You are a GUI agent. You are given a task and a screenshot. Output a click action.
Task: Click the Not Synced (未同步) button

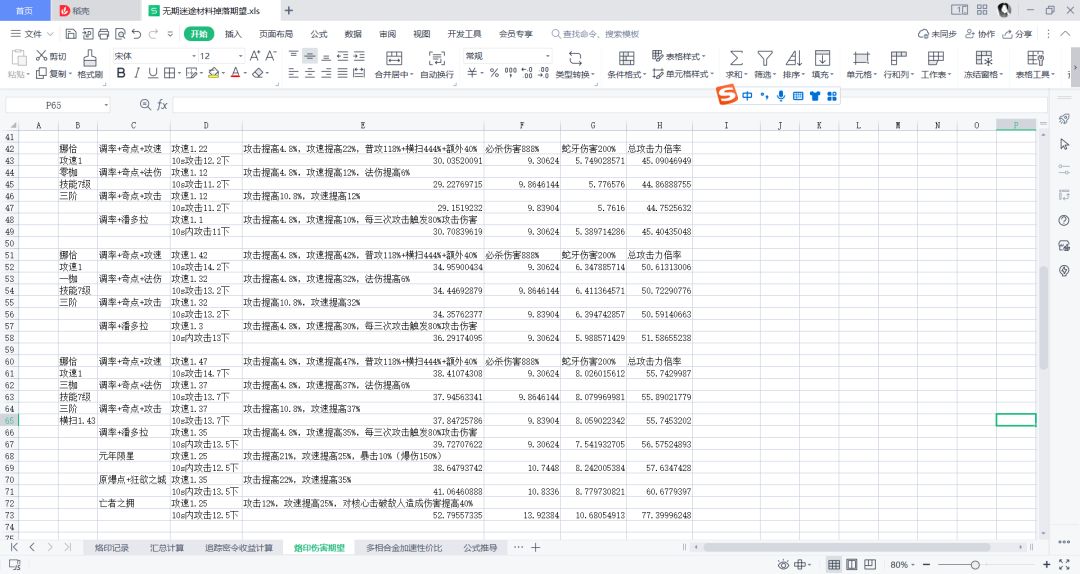[x=937, y=34]
